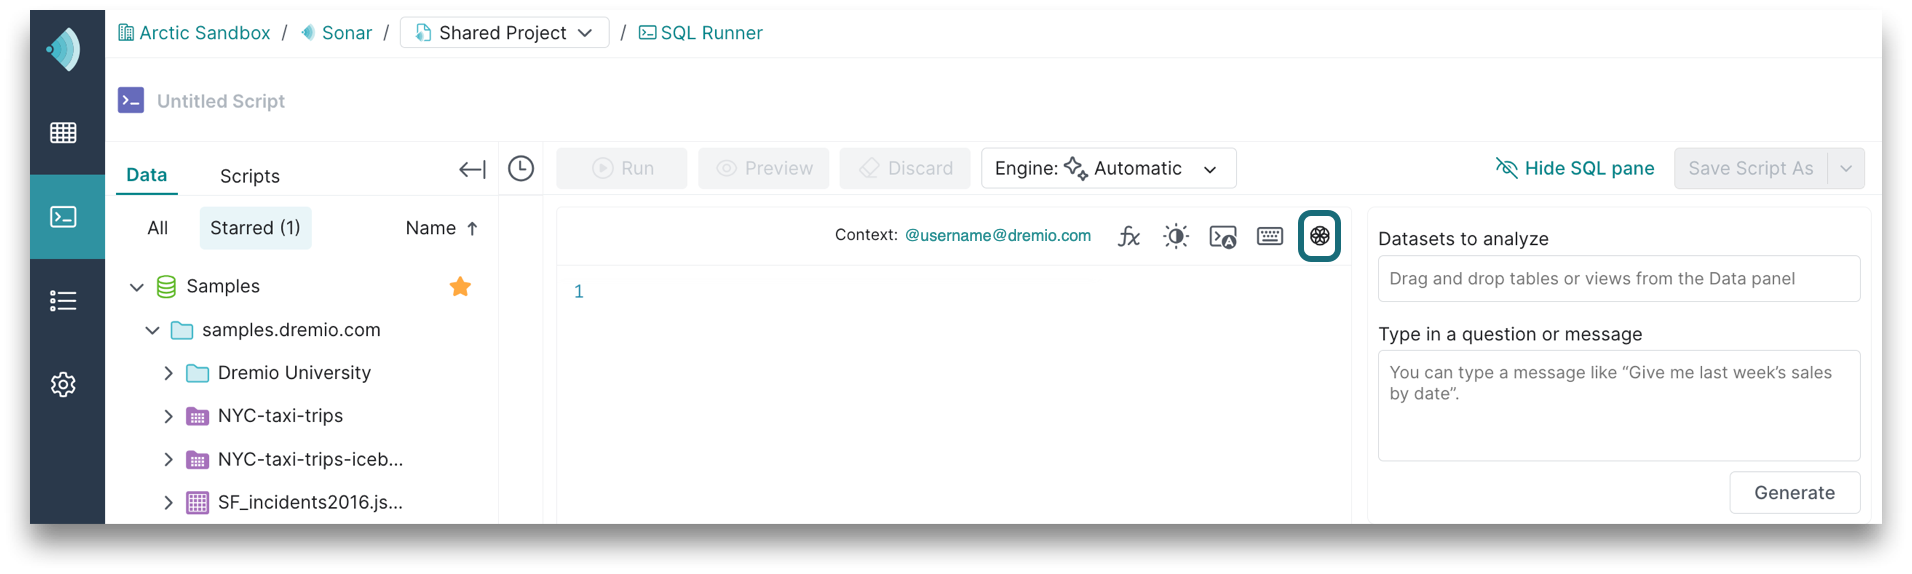Open the SQL Runner breadcrumb link
This screenshot has height=574, width=1912.
(701, 33)
